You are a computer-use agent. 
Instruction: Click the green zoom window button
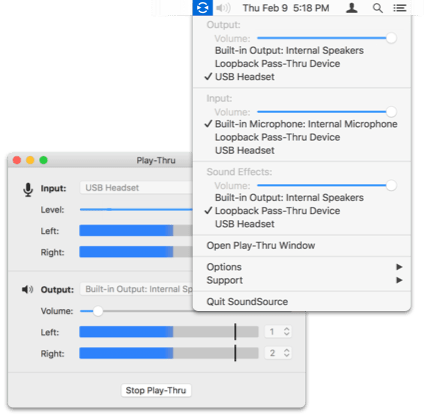[x=43, y=160]
